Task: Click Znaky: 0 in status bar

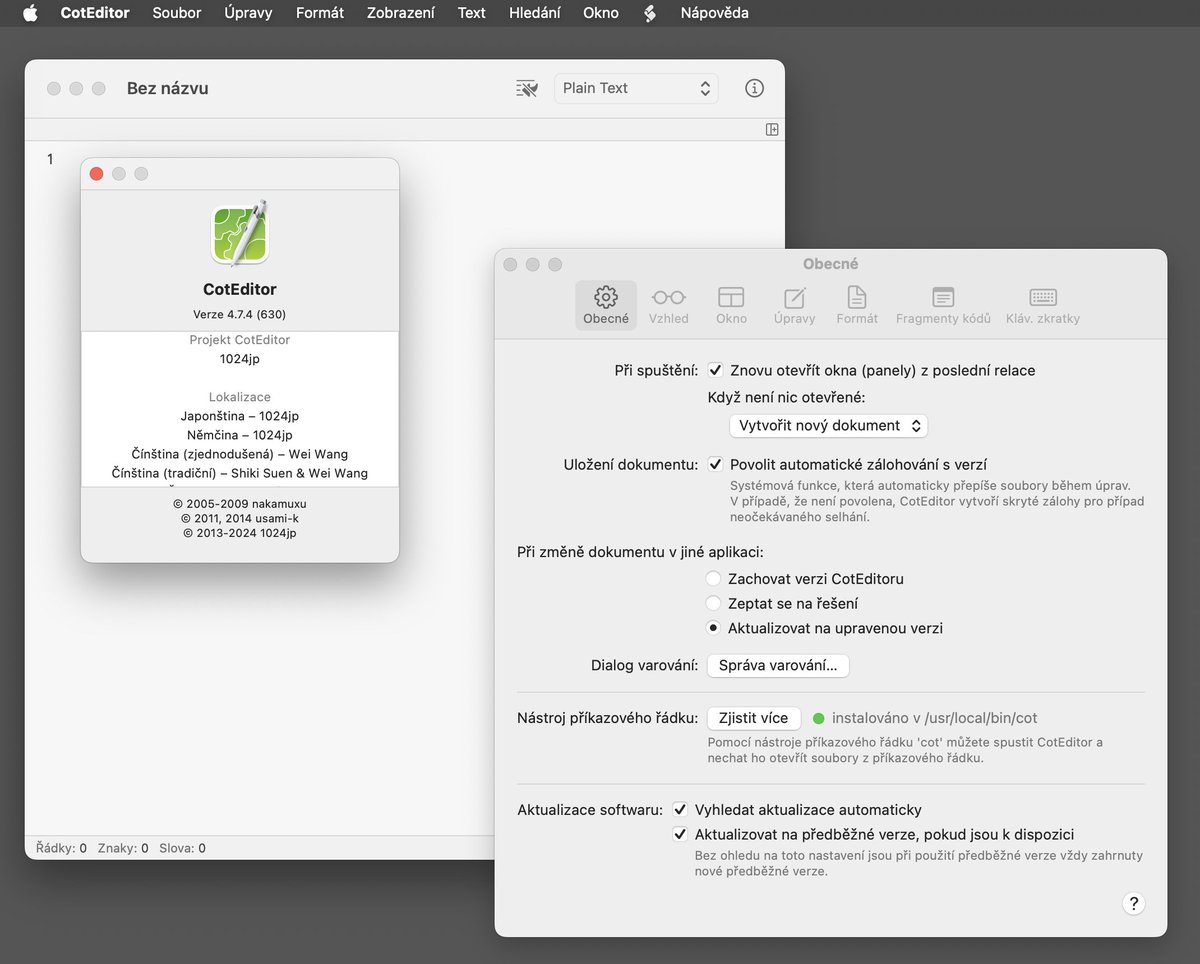Action: 123,848
